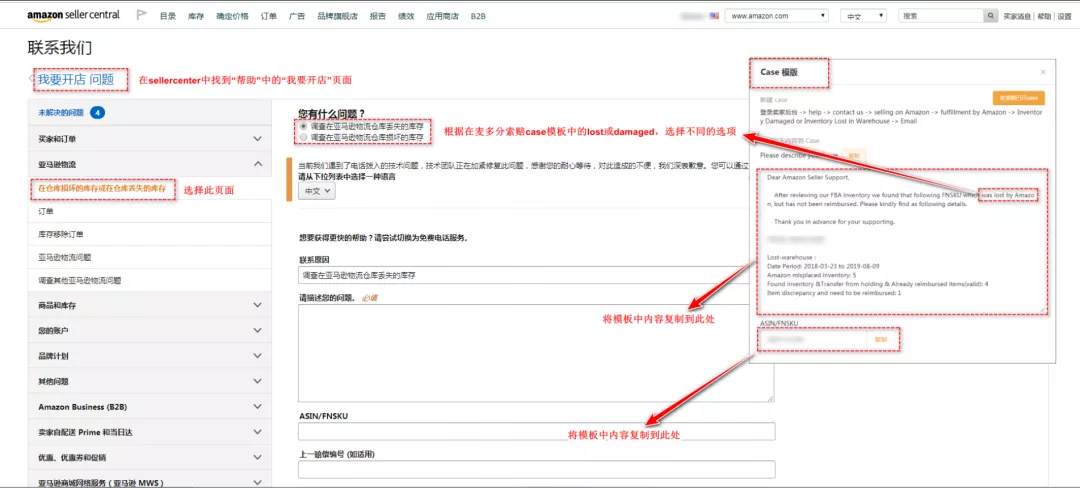Expand the 优惠、优惠券和促销 section
1080x488 pixels.
tap(150, 457)
